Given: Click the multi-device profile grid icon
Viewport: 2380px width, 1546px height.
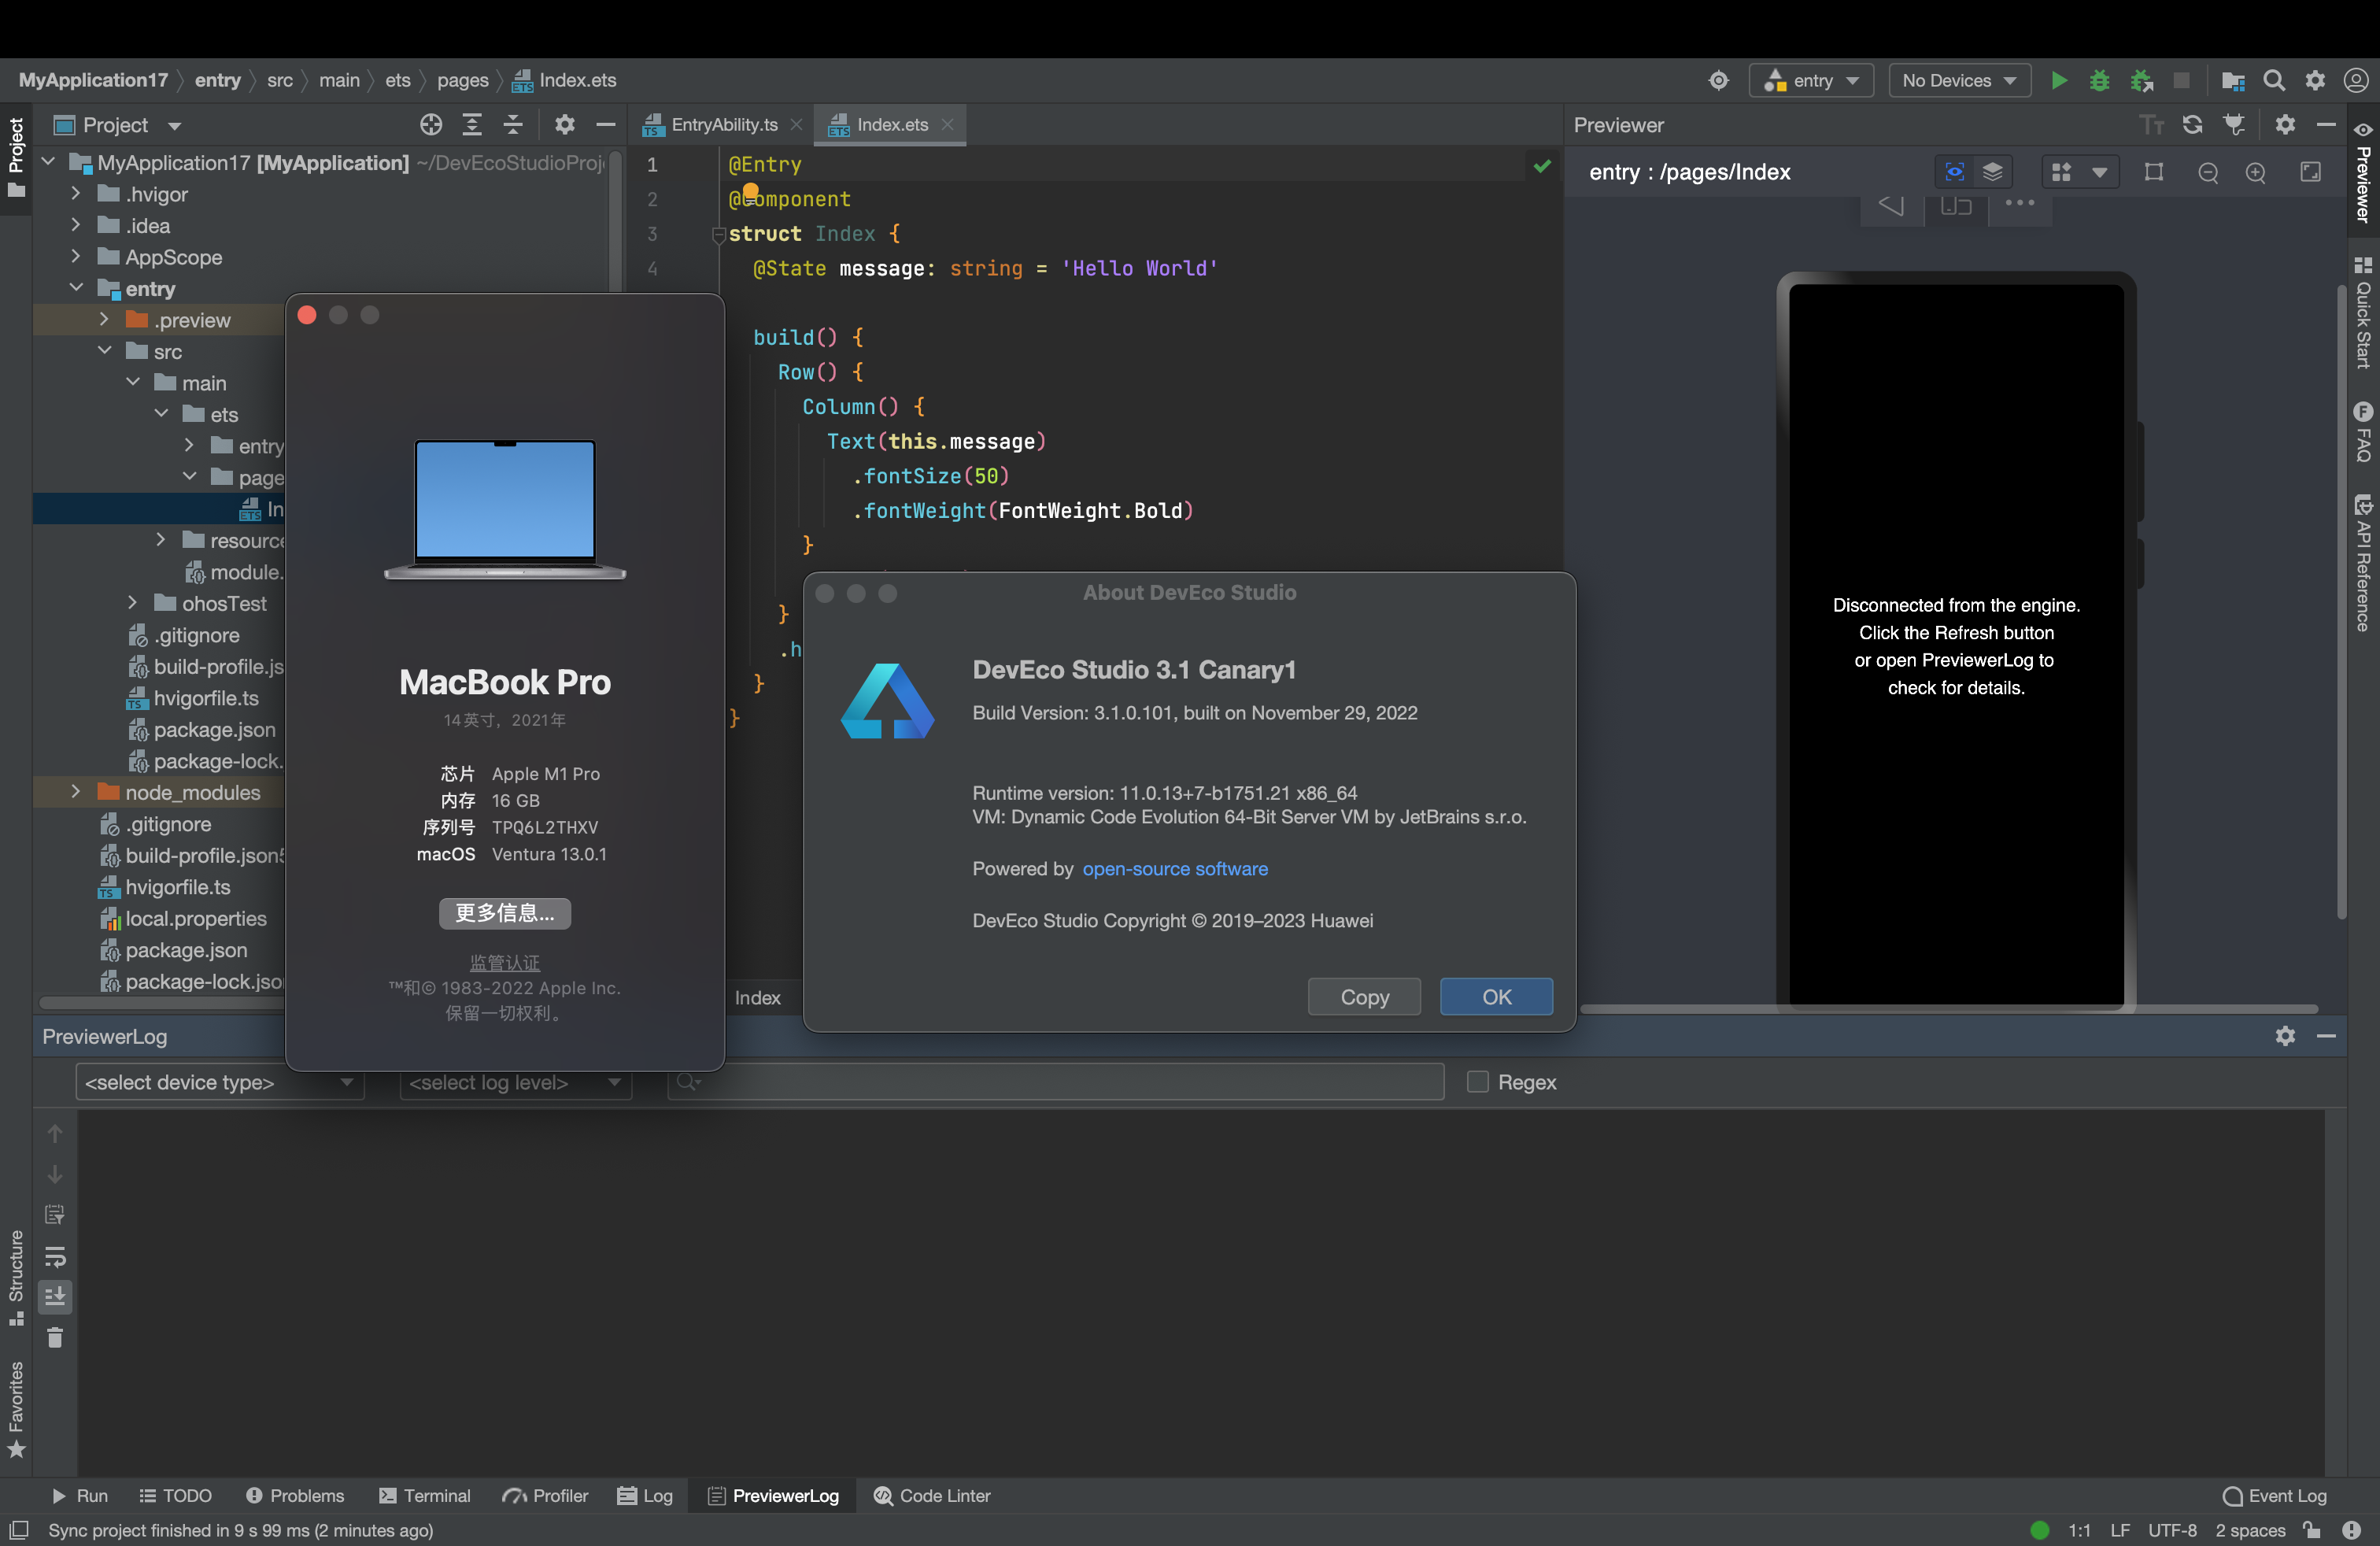Looking at the screenshot, I should (2061, 172).
